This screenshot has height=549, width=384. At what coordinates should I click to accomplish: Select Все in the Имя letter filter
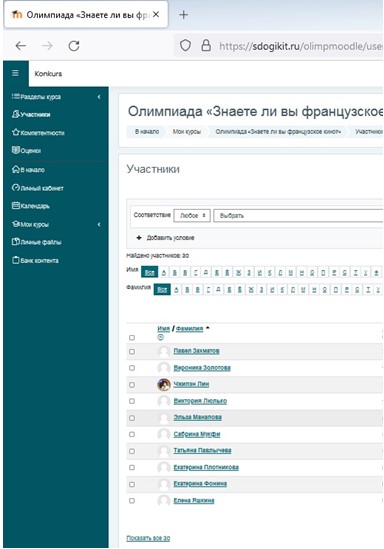click(x=149, y=272)
